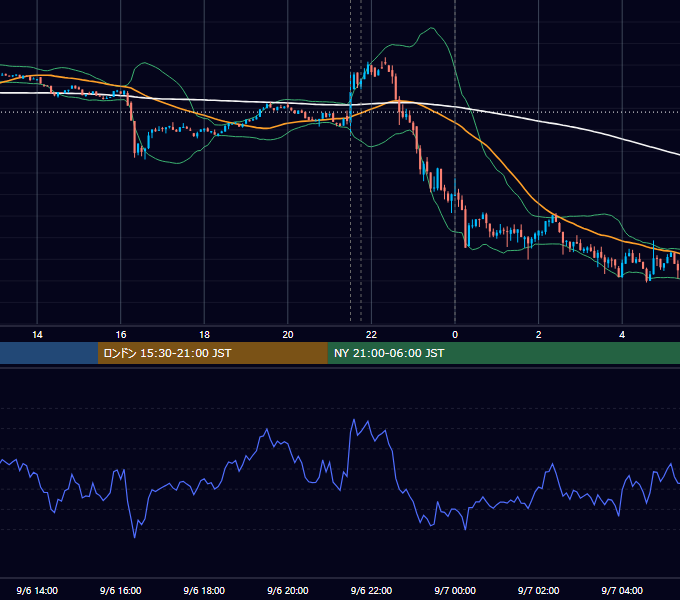This screenshot has width=680, height=600.
Task: Click the 18 hour axis label
Action: tap(204, 335)
